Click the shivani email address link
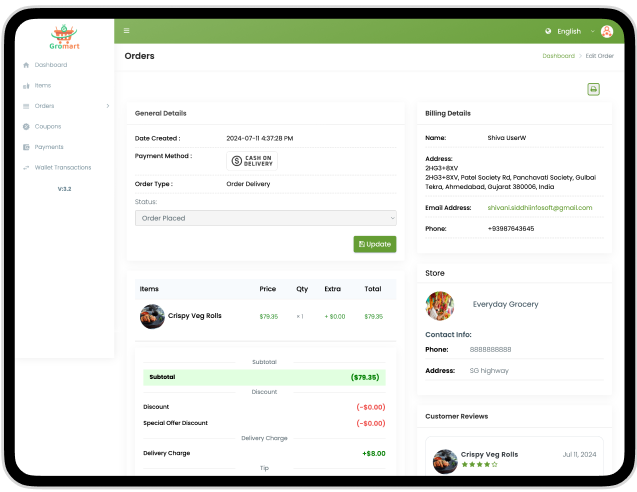The image size is (637, 492). click(539, 207)
